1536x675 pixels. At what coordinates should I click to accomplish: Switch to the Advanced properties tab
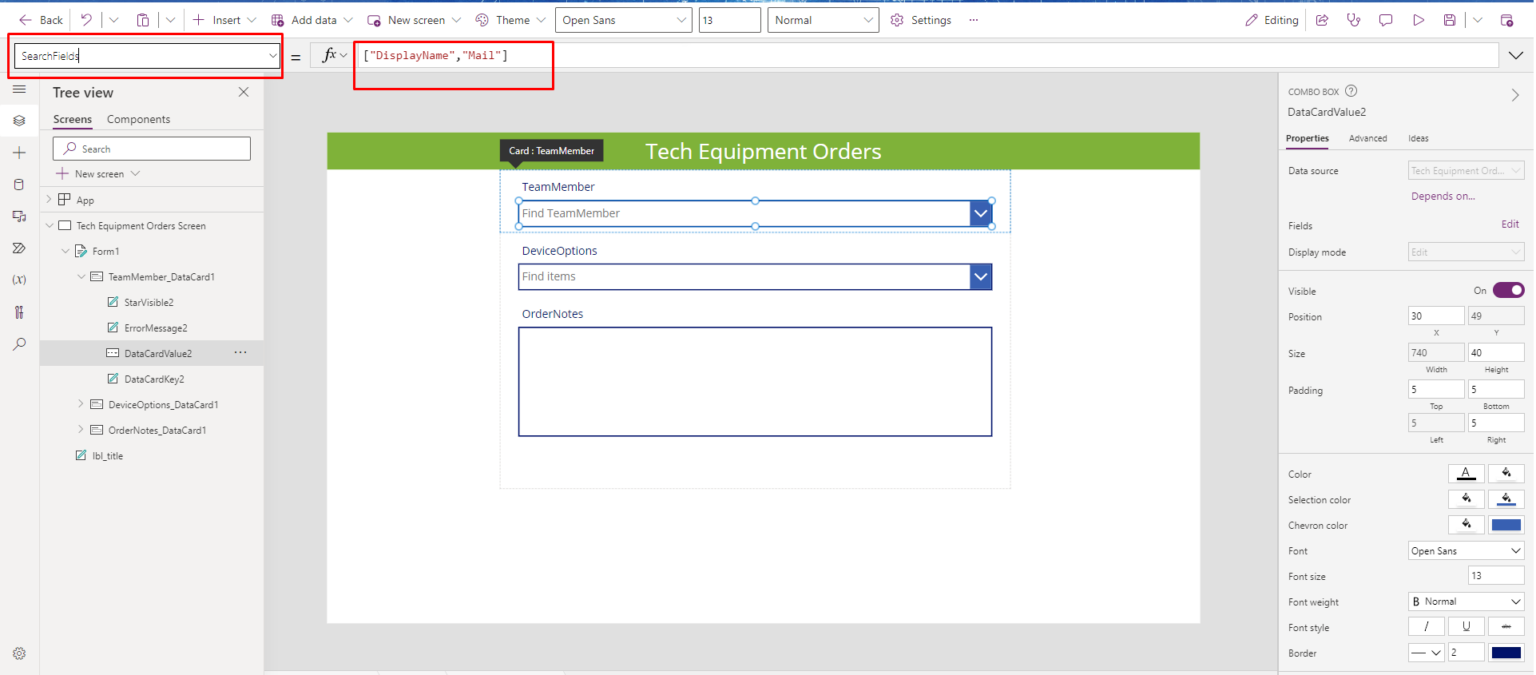tap(1369, 138)
